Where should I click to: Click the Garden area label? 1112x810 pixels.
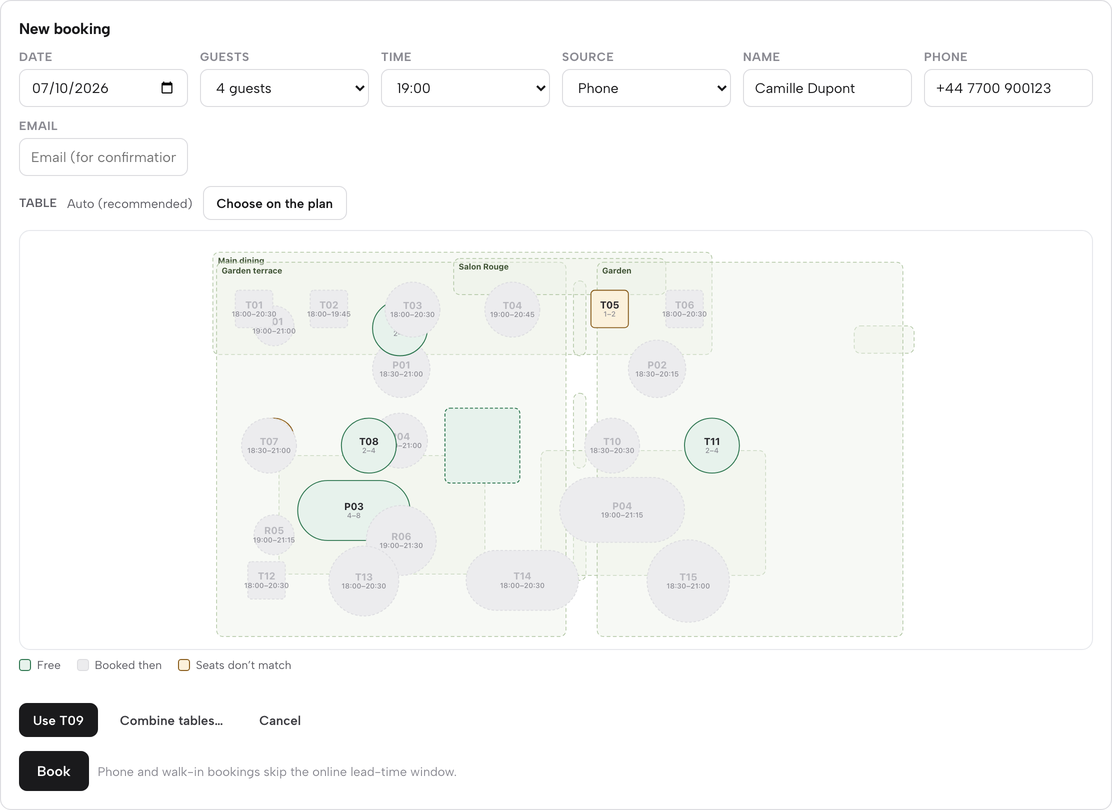click(616, 271)
